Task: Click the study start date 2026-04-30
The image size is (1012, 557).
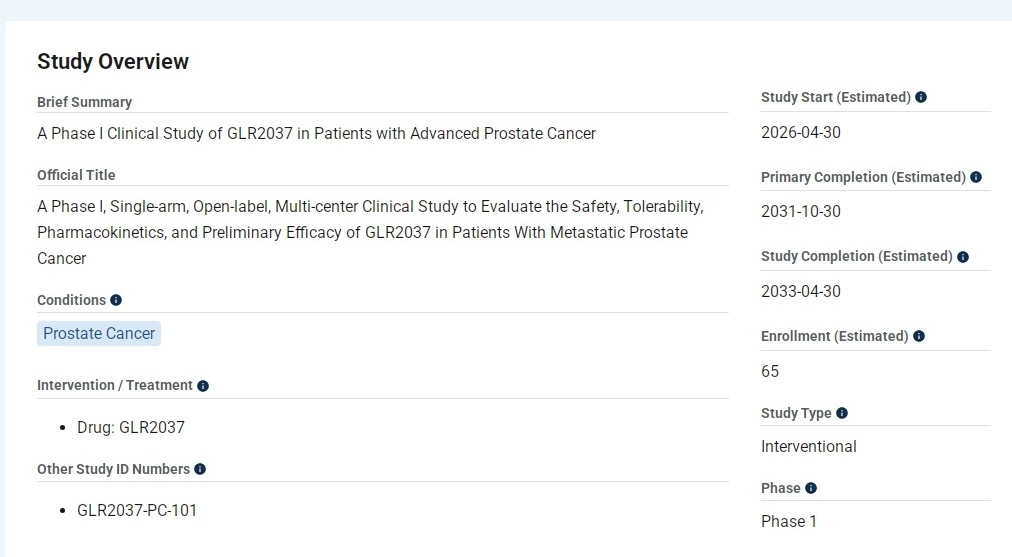Action: pos(800,132)
